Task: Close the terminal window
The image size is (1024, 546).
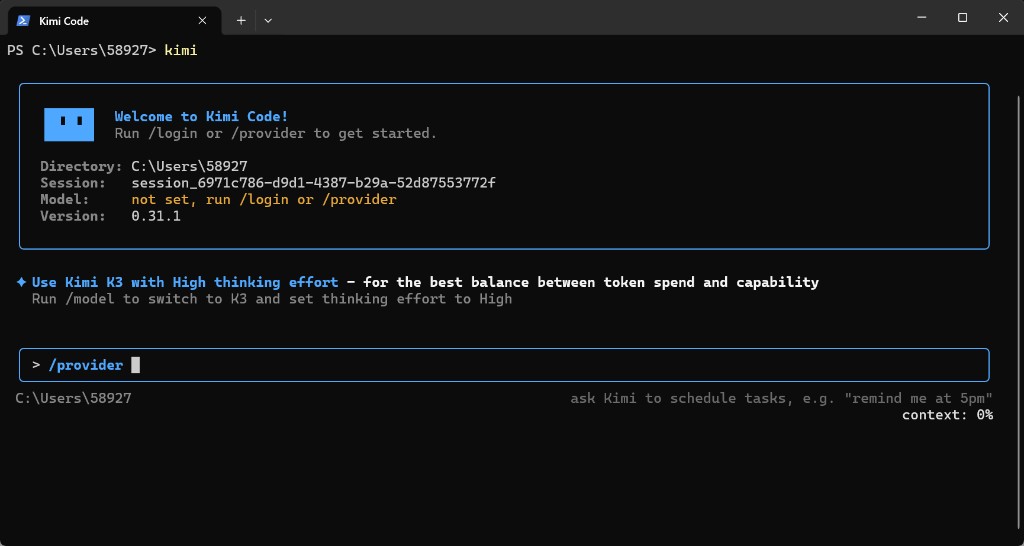Action: point(1004,18)
